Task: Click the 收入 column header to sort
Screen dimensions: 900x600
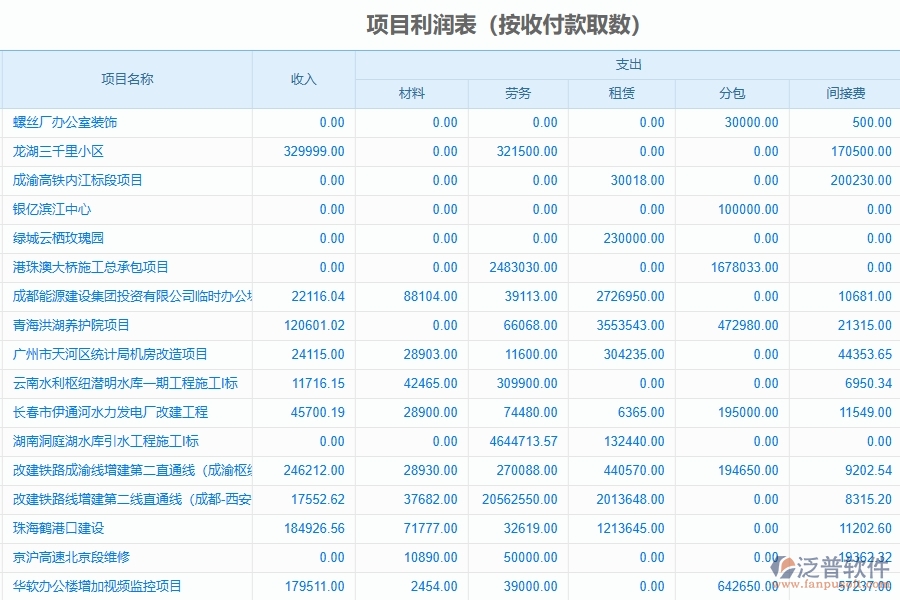Action: [x=303, y=79]
